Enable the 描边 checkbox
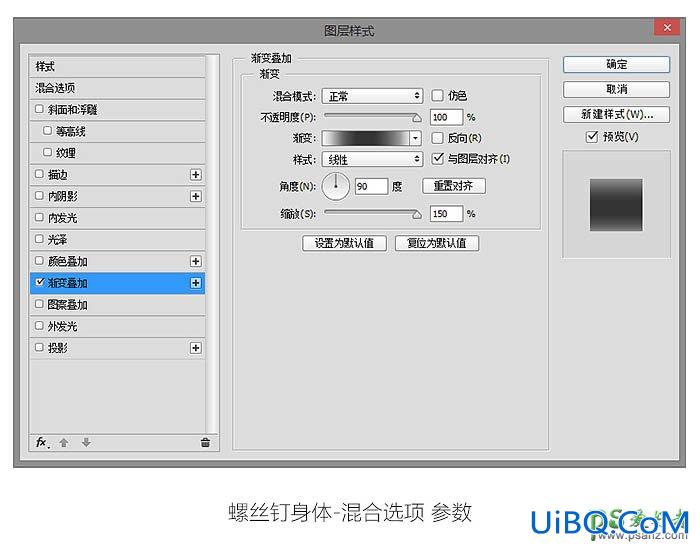Screen dimensions: 700x547 (39, 174)
